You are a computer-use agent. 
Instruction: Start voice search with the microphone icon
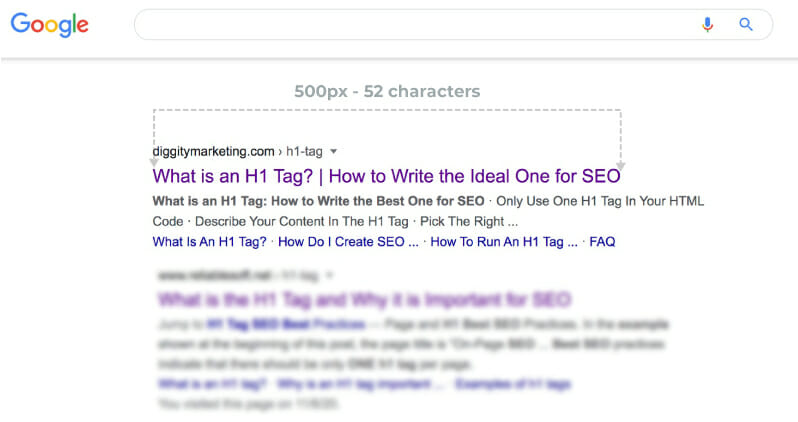[x=708, y=25]
